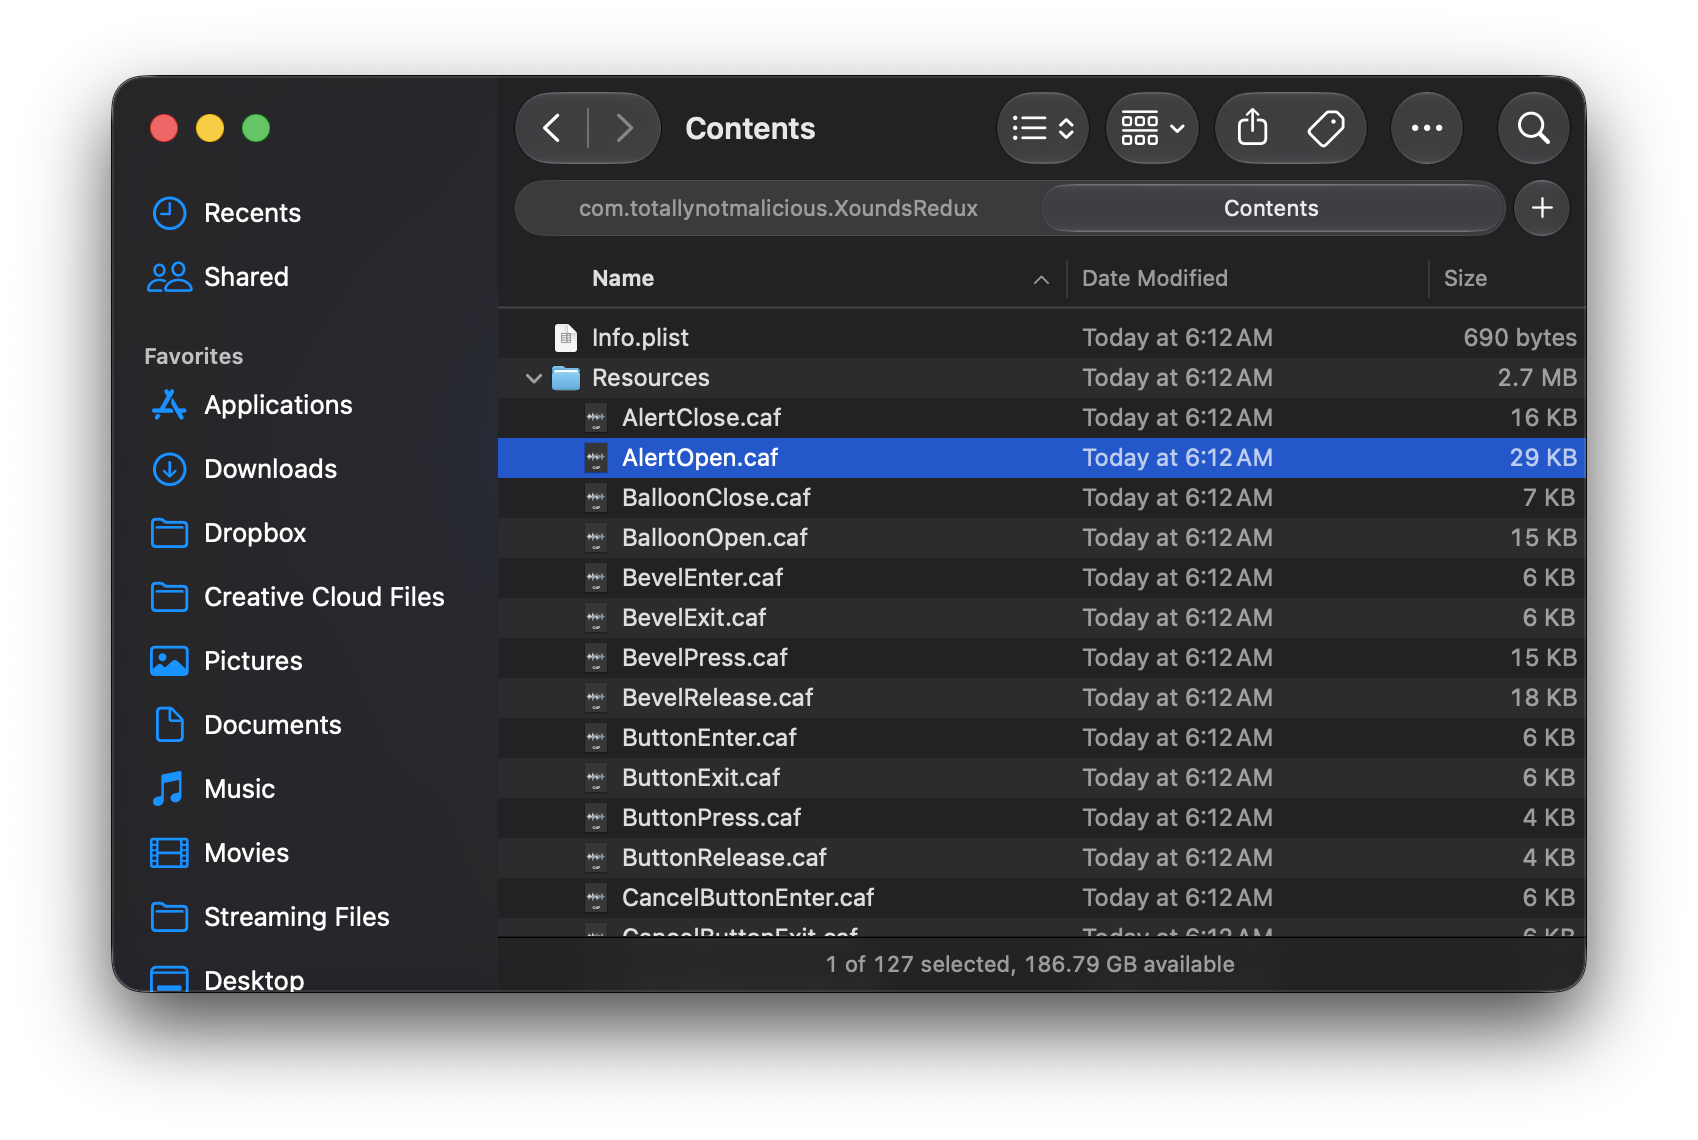Select the Resources folder icon

[x=566, y=378]
